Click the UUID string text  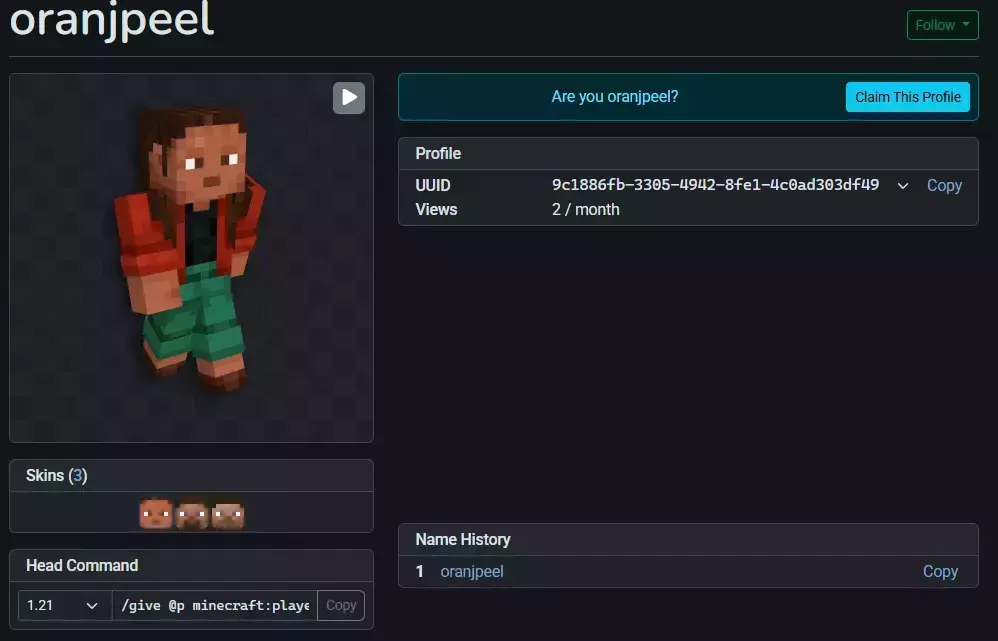(x=715, y=185)
